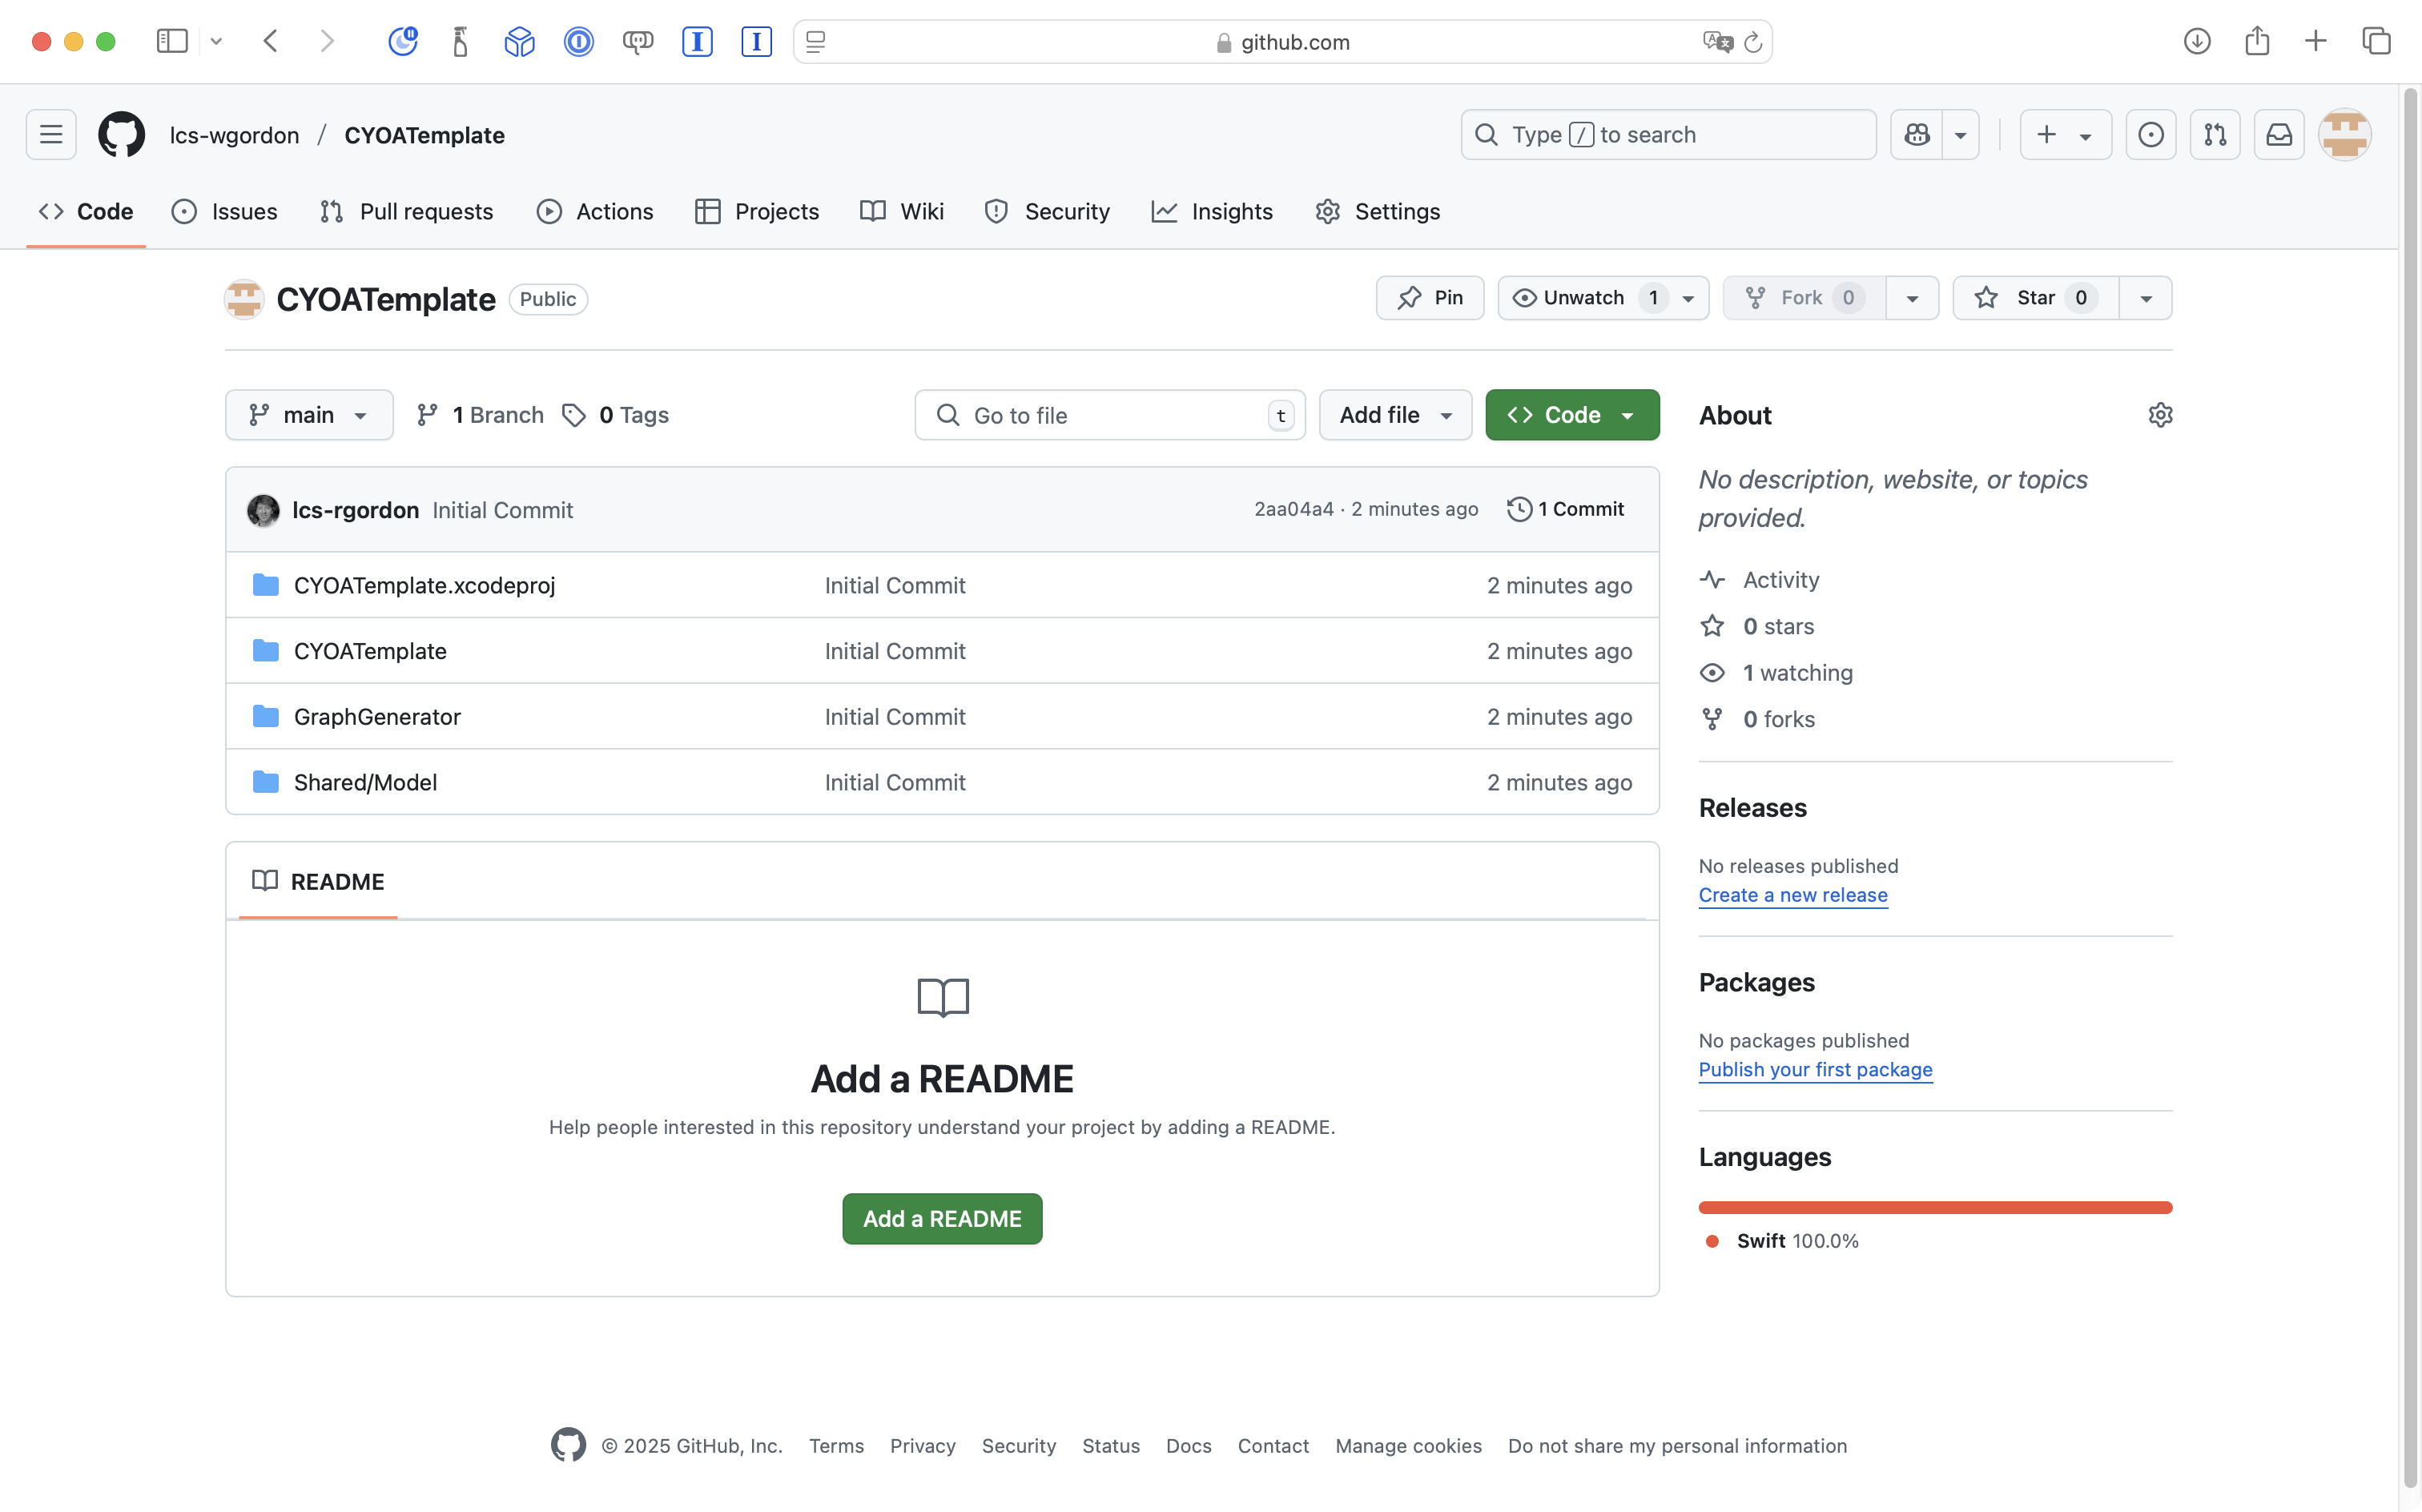This screenshot has height=1512, width=2422.
Task: Expand the main branch dropdown
Action: click(309, 415)
